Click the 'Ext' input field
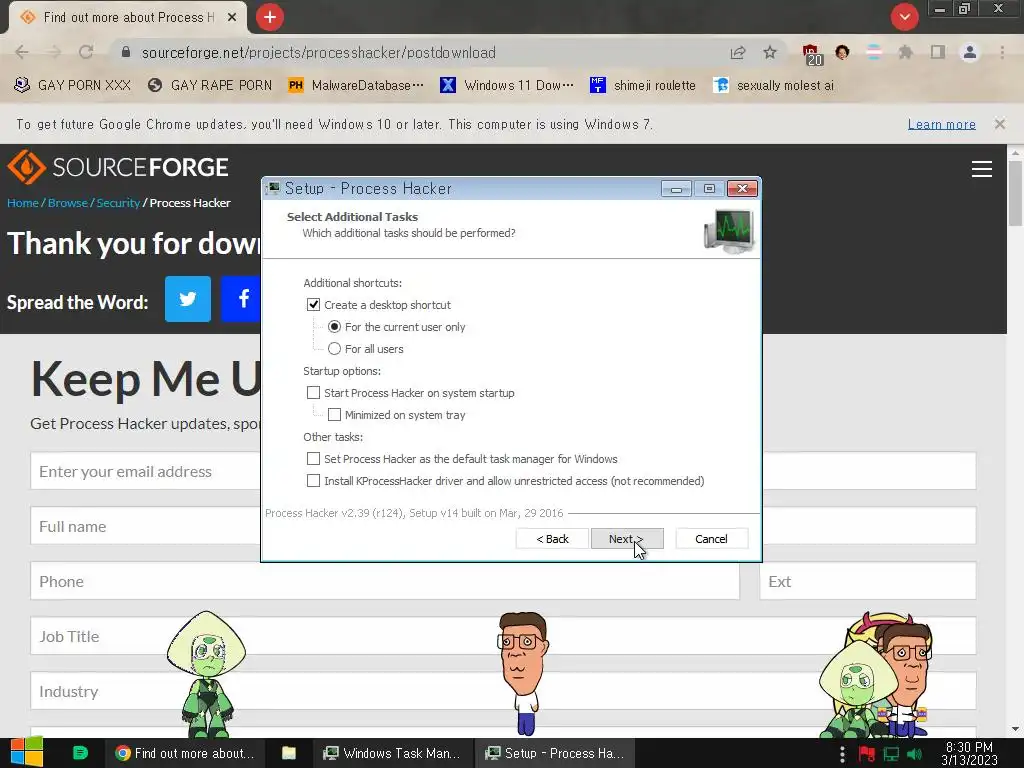This screenshot has width=1024, height=768. 868,581
